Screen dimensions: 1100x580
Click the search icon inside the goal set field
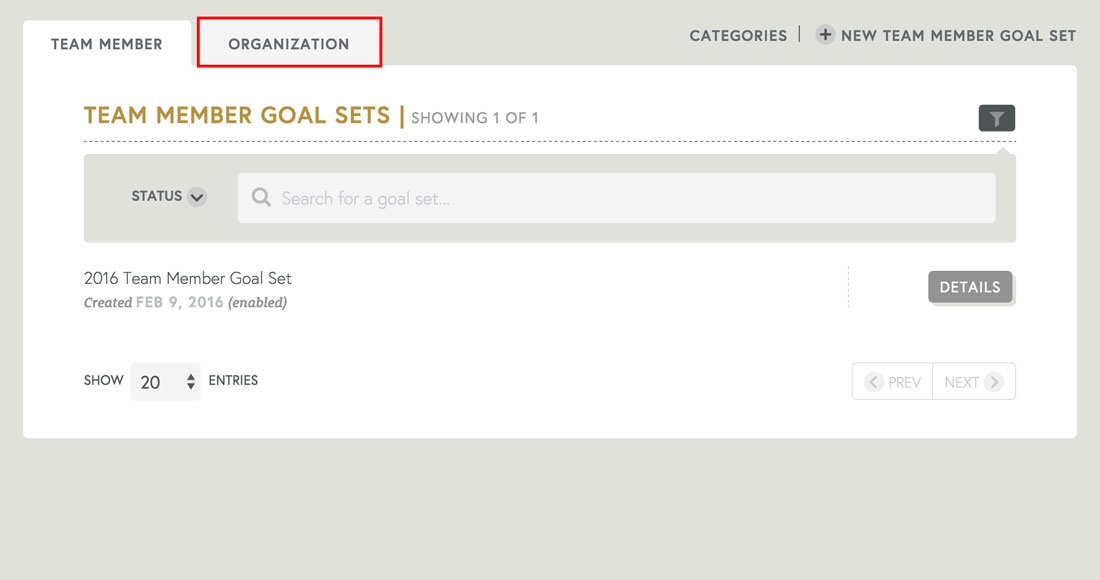[x=260, y=197]
